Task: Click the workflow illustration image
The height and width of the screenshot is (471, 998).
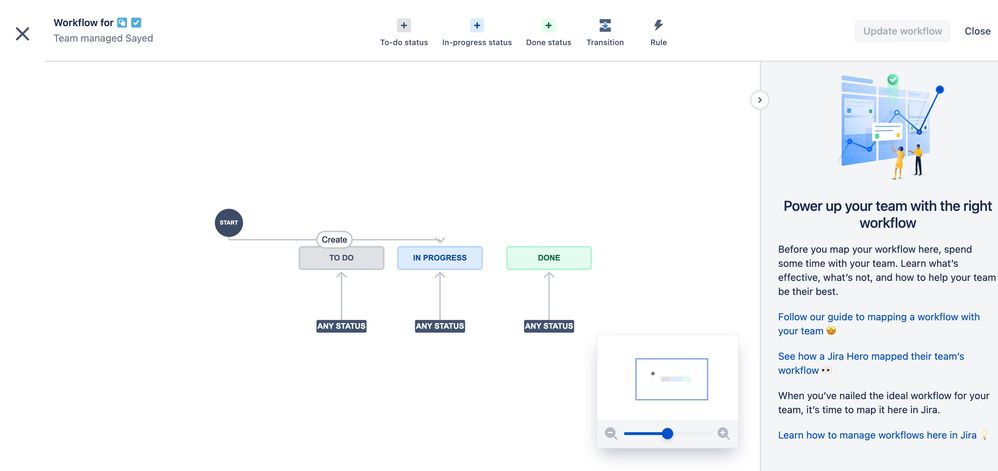Action: pos(891,126)
